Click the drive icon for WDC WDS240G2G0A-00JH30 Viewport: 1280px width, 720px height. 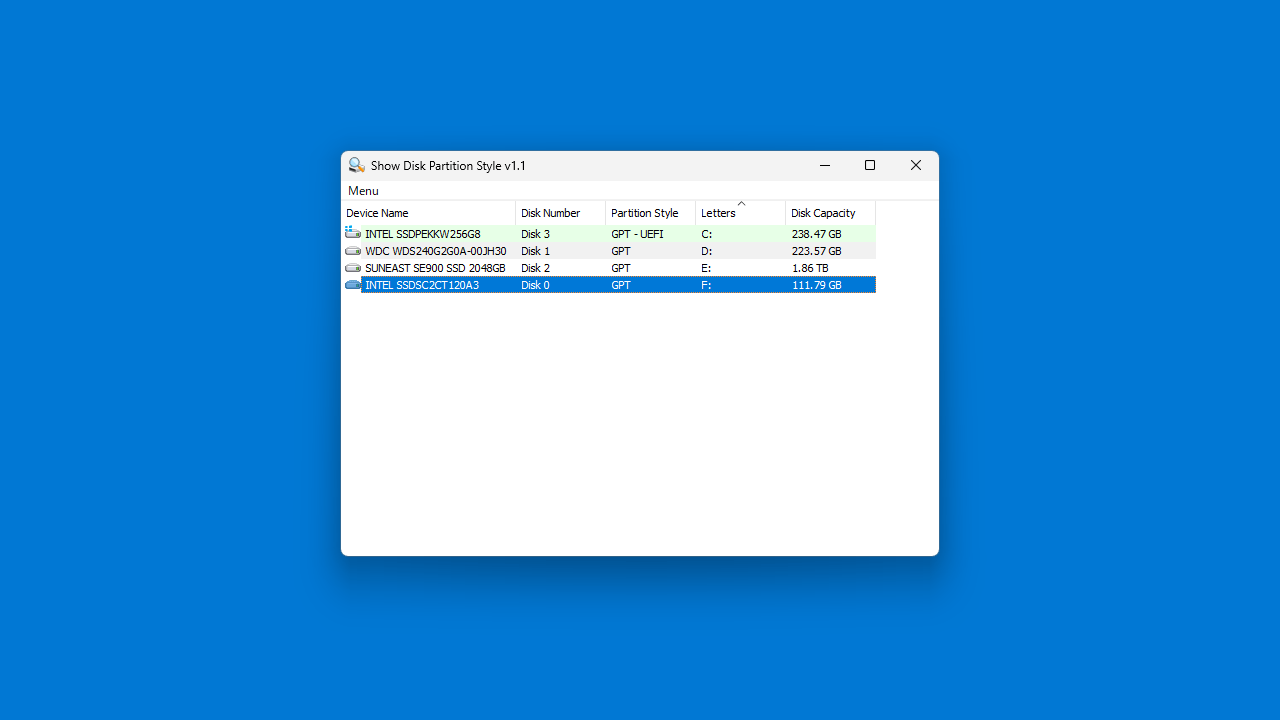(353, 251)
